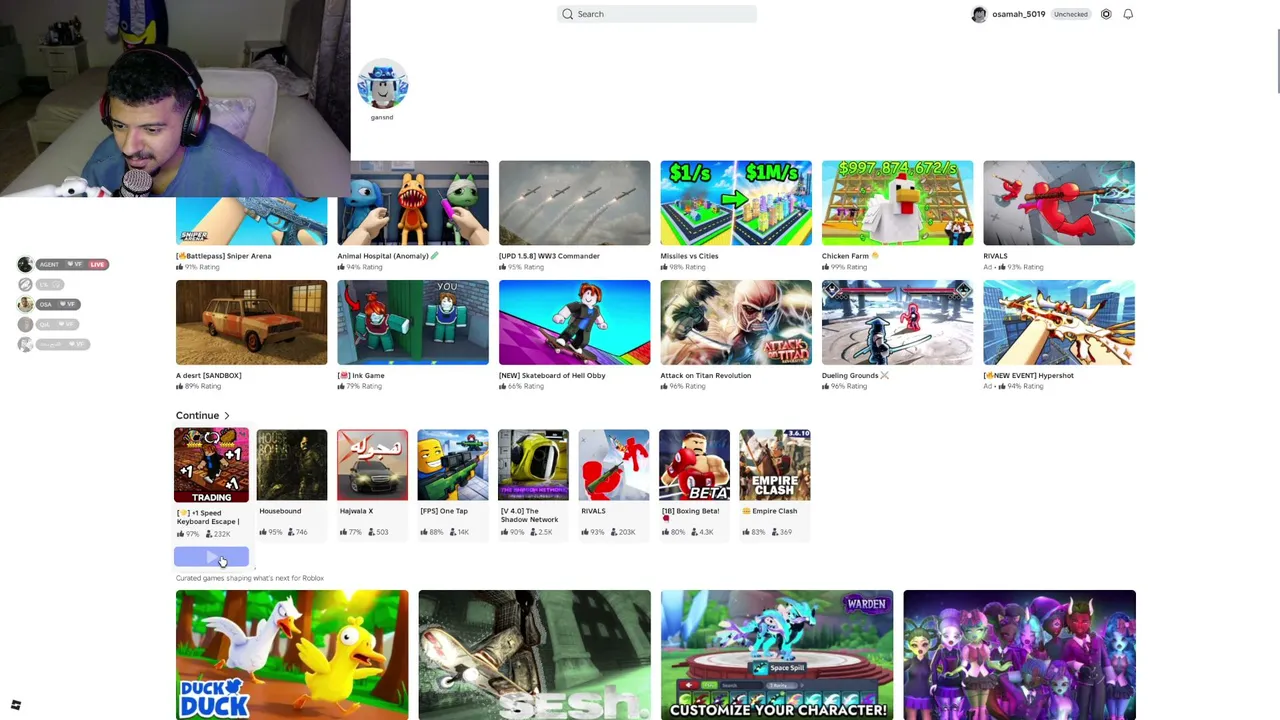Open Sniper Arena thumbnail
This screenshot has height=720, width=1280.
click(251, 221)
